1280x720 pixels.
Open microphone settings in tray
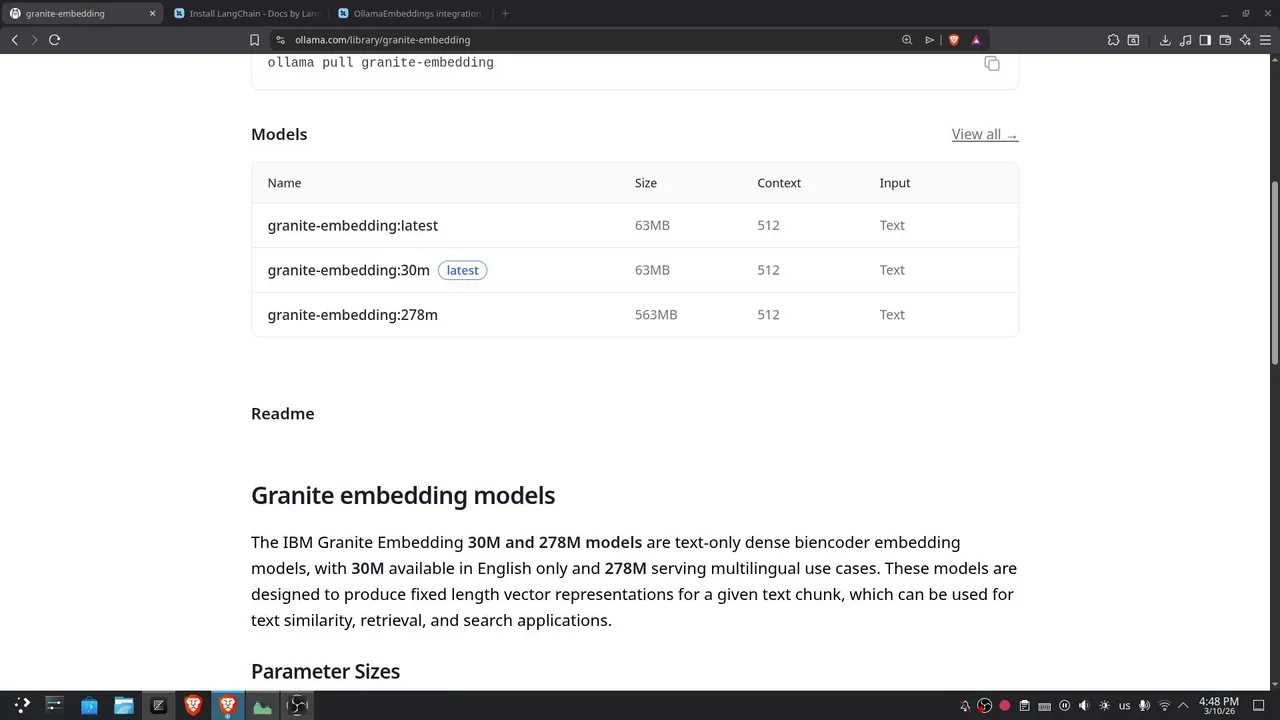[1145, 706]
